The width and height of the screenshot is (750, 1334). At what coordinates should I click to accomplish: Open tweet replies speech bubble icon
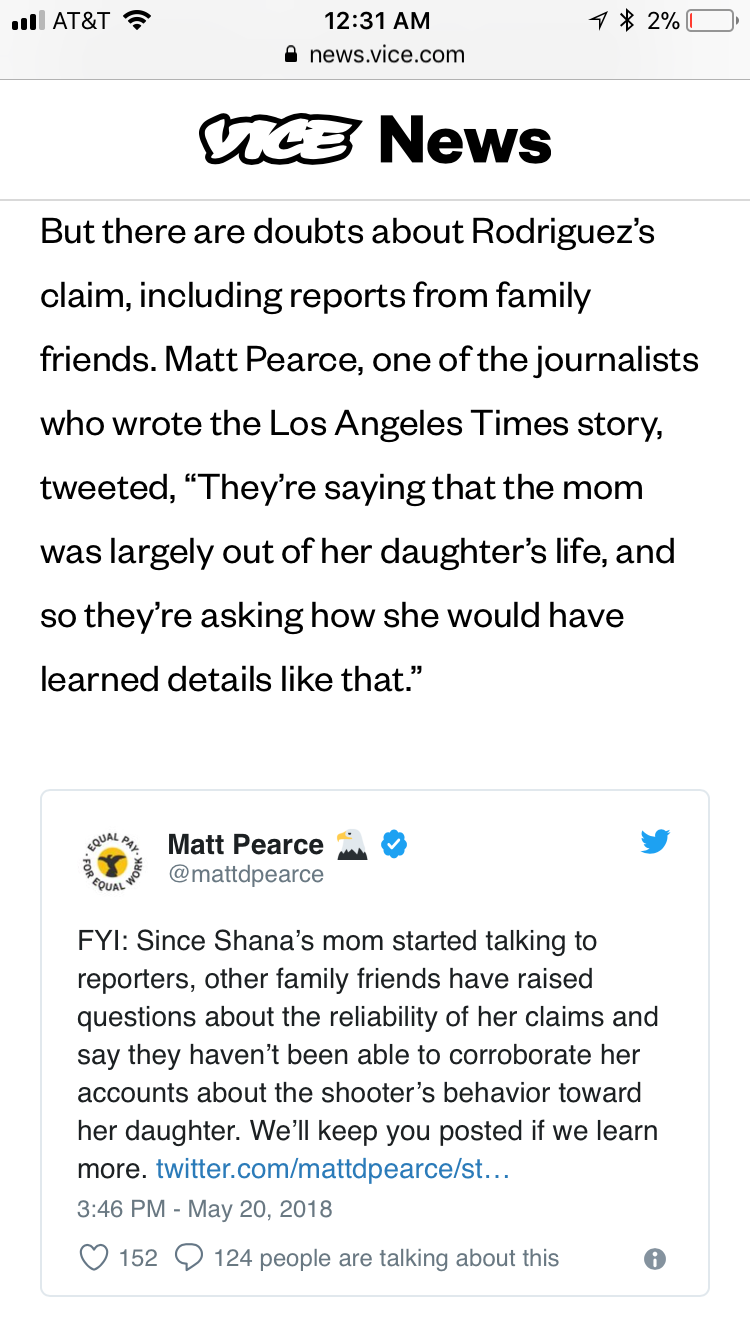189,1257
